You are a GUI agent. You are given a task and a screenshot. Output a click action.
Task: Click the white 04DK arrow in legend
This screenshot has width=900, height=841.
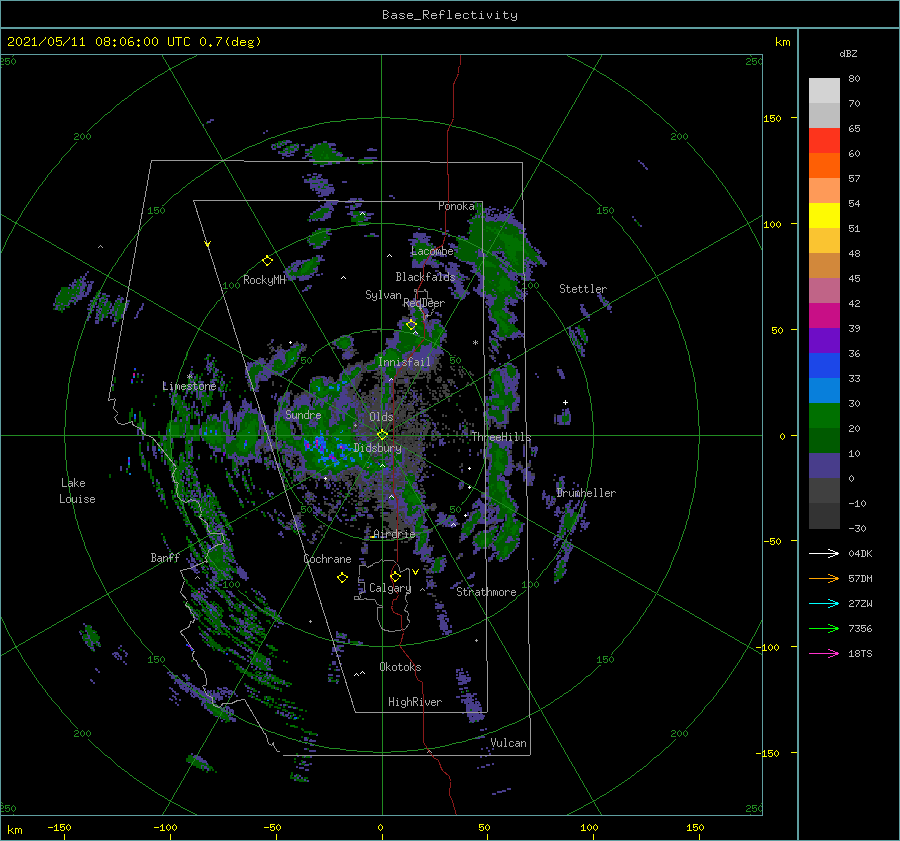click(824, 553)
